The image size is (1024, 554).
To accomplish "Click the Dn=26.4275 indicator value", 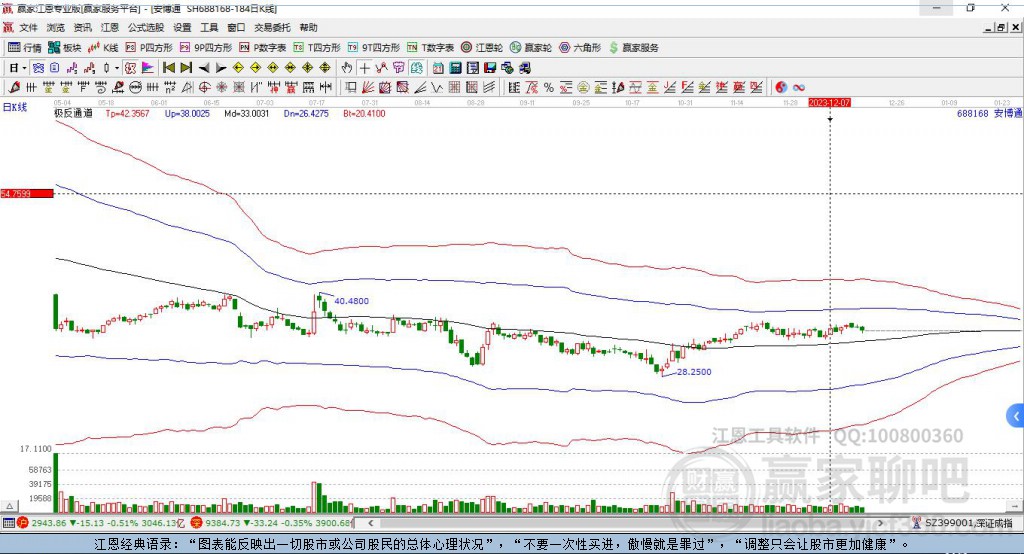I will (x=306, y=113).
